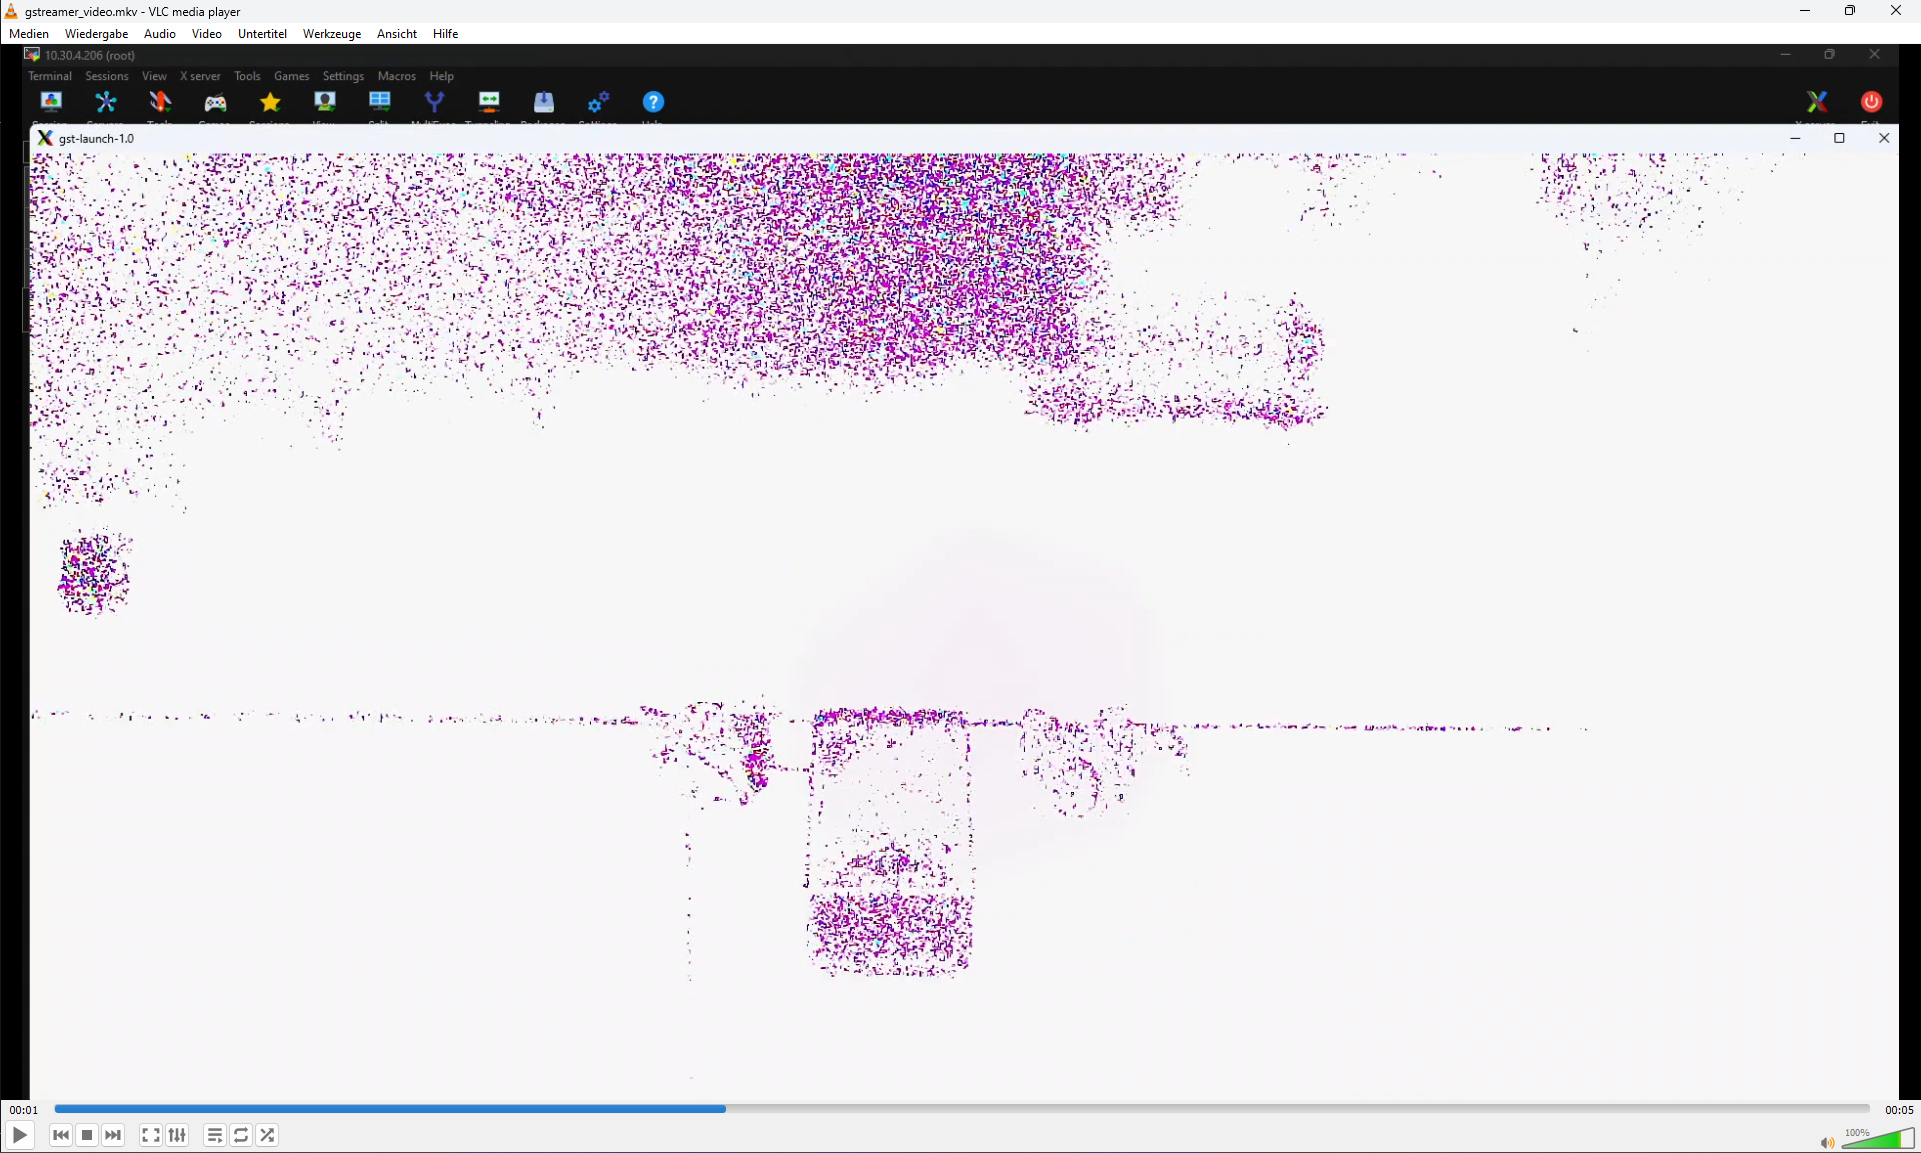Mute audio via speaker icon

1826,1142
